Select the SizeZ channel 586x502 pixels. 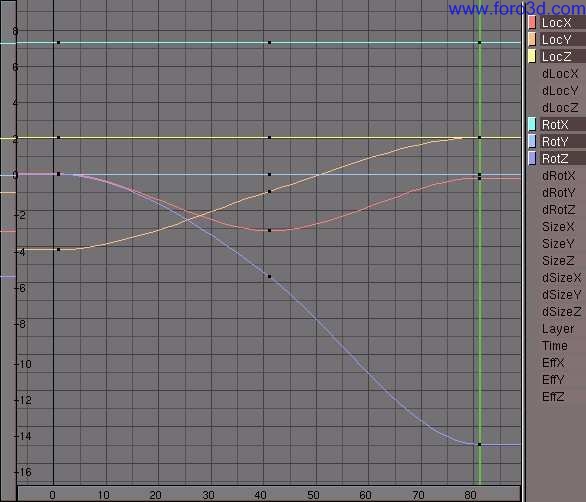(x=558, y=261)
